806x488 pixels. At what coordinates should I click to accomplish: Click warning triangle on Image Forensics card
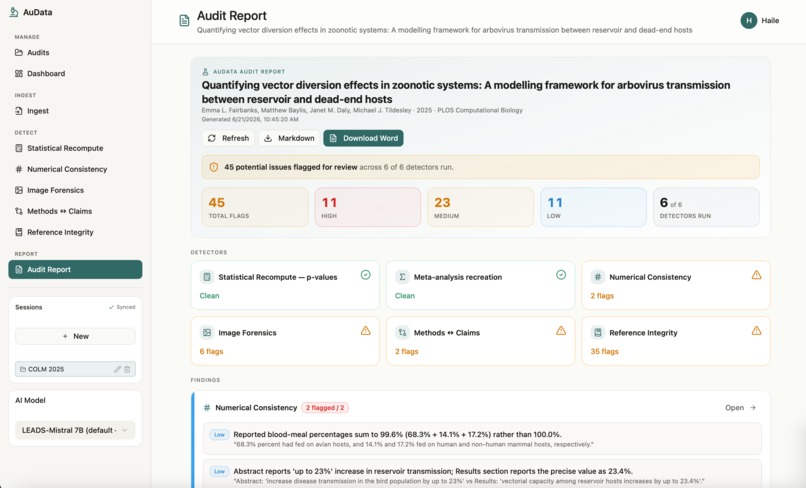pyautogui.click(x=365, y=331)
